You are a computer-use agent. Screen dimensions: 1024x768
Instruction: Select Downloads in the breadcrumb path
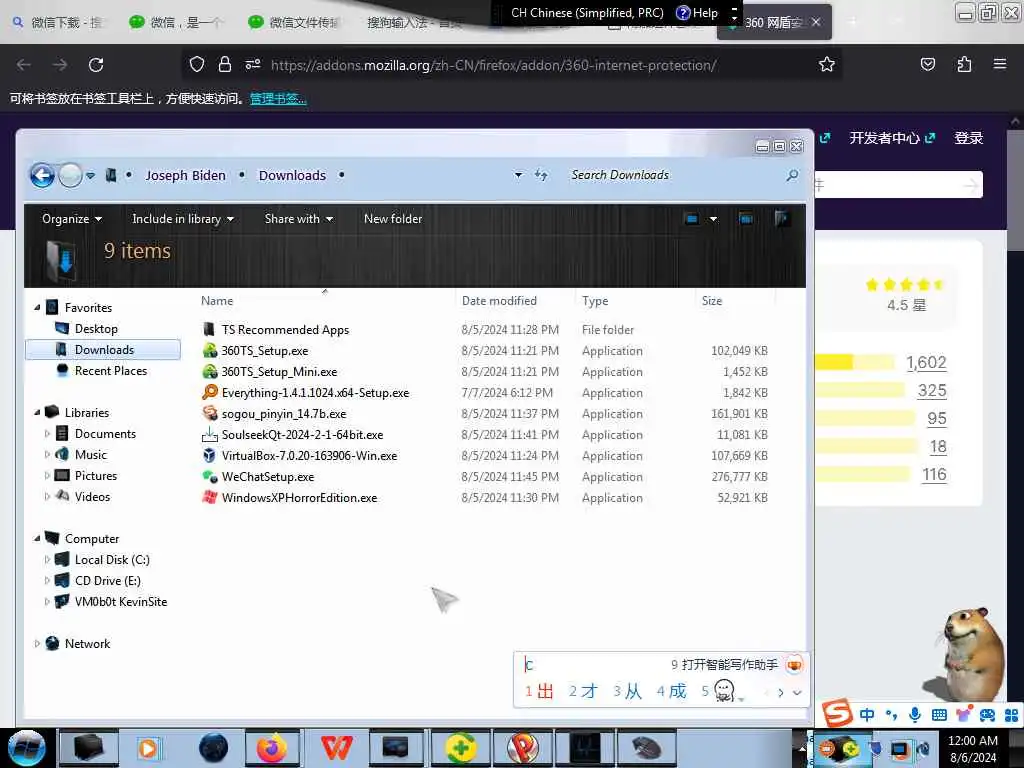(x=292, y=176)
